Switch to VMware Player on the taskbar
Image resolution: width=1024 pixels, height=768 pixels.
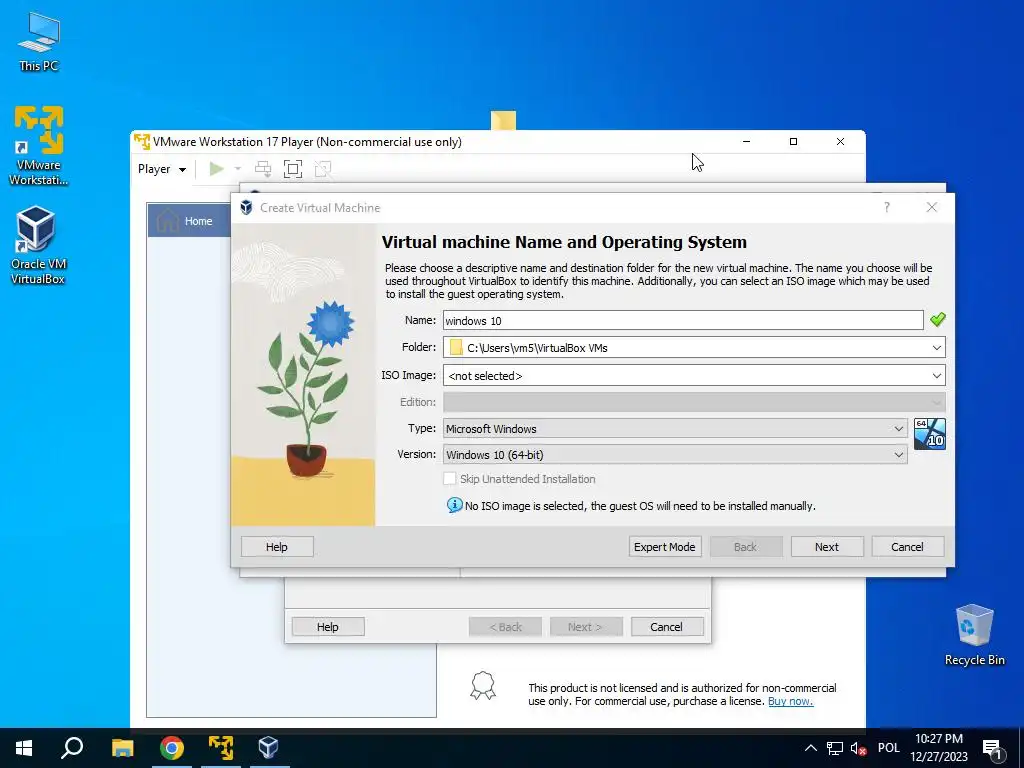[x=221, y=748]
